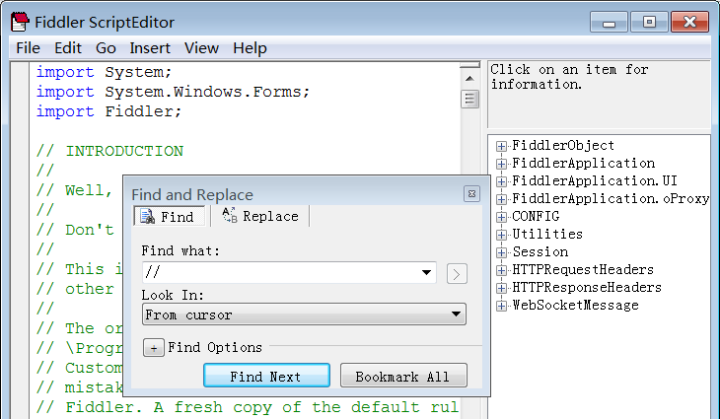
Task: Open the Go menu
Action: pyautogui.click(x=106, y=48)
